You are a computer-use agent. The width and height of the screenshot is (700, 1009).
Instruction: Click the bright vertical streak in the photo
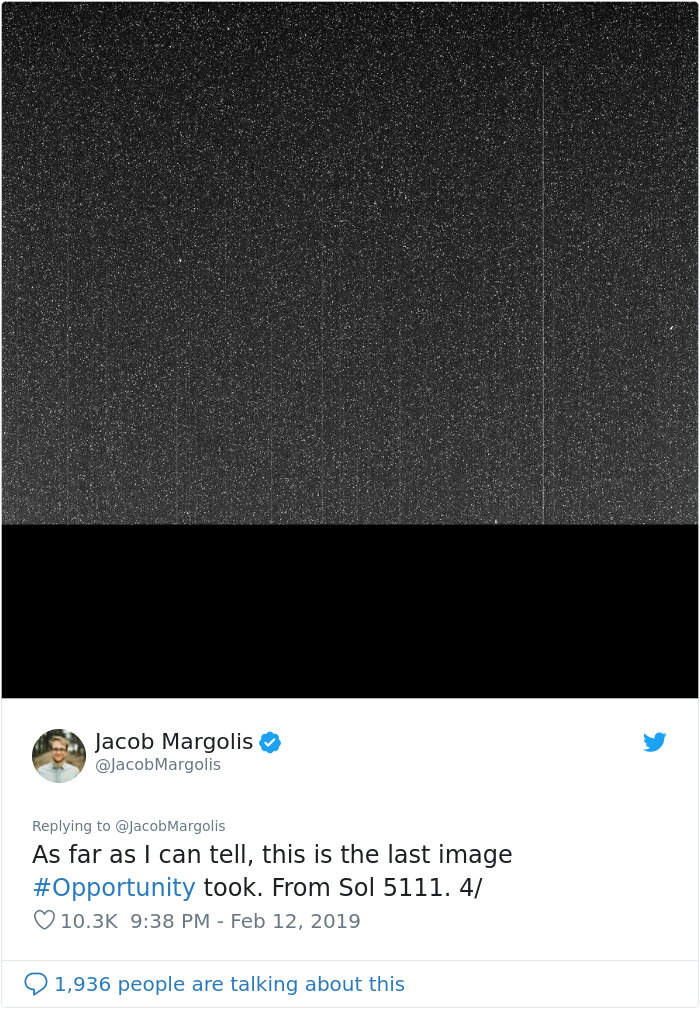[x=544, y=295]
